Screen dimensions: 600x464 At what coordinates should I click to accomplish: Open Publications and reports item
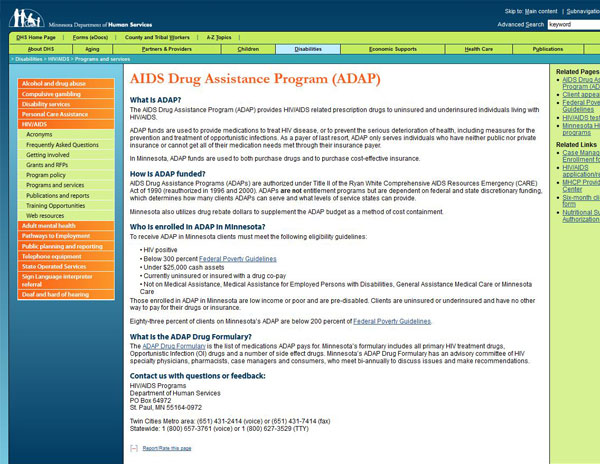tap(66, 195)
